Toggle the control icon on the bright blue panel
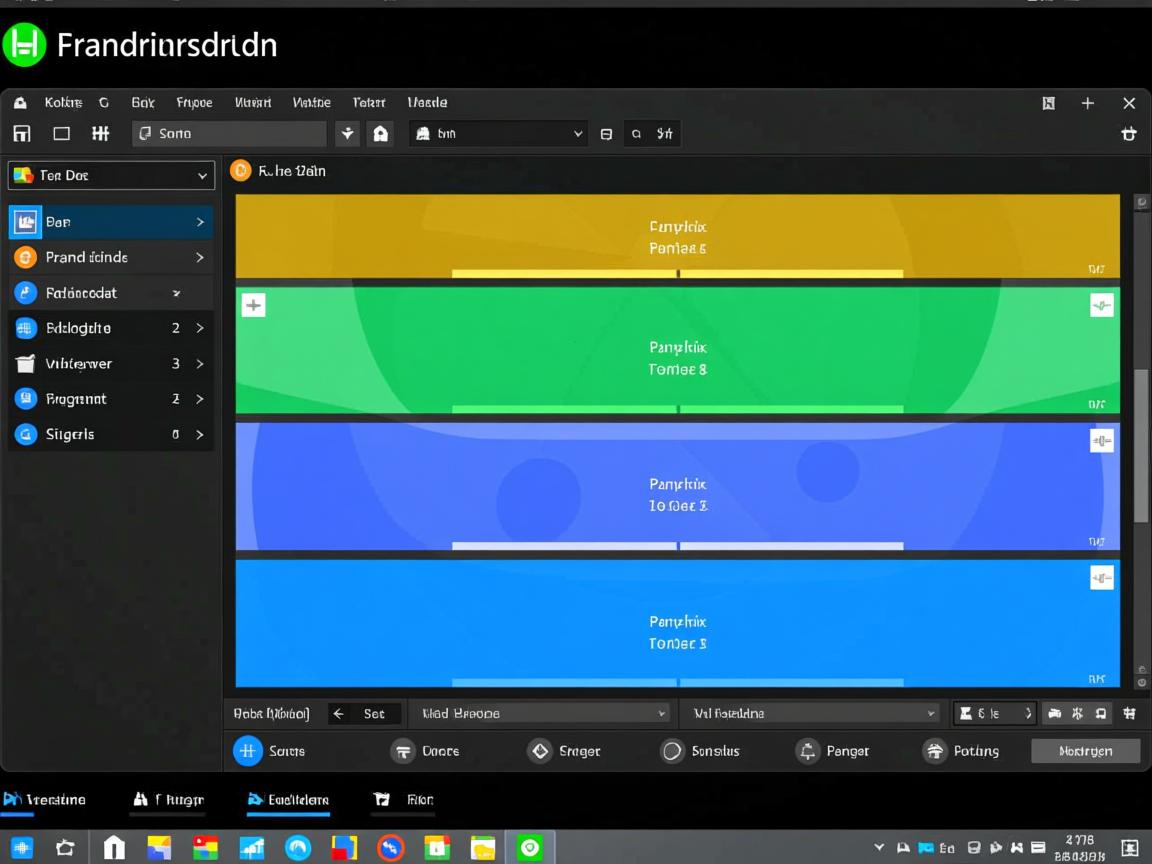This screenshot has width=1152, height=864. tap(1101, 578)
